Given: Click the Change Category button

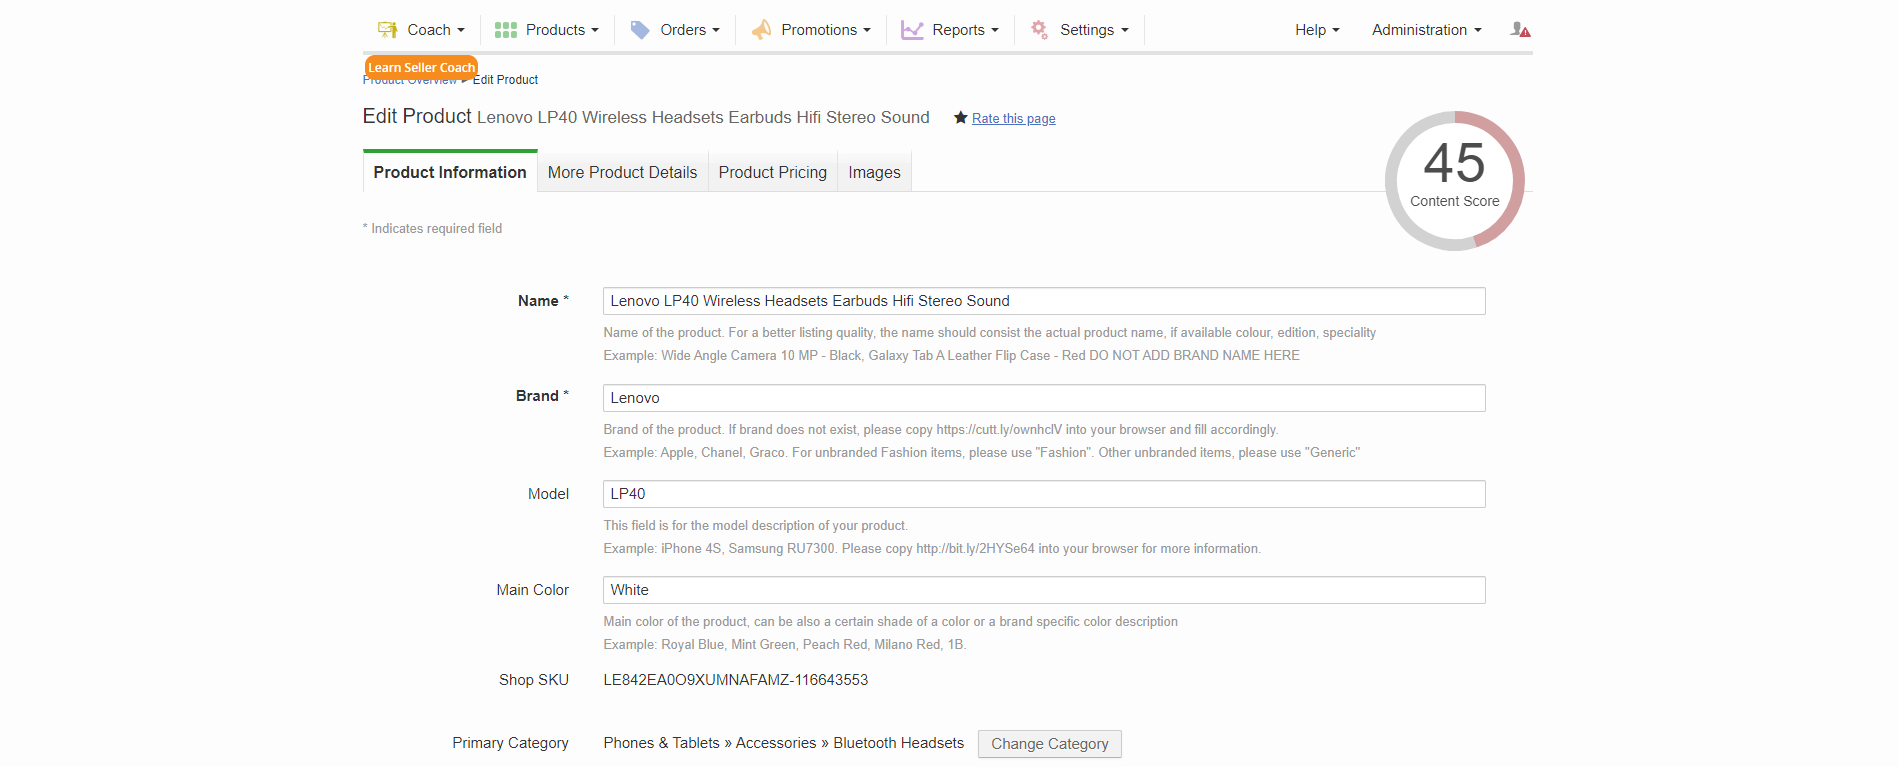Looking at the screenshot, I should pos(1050,744).
